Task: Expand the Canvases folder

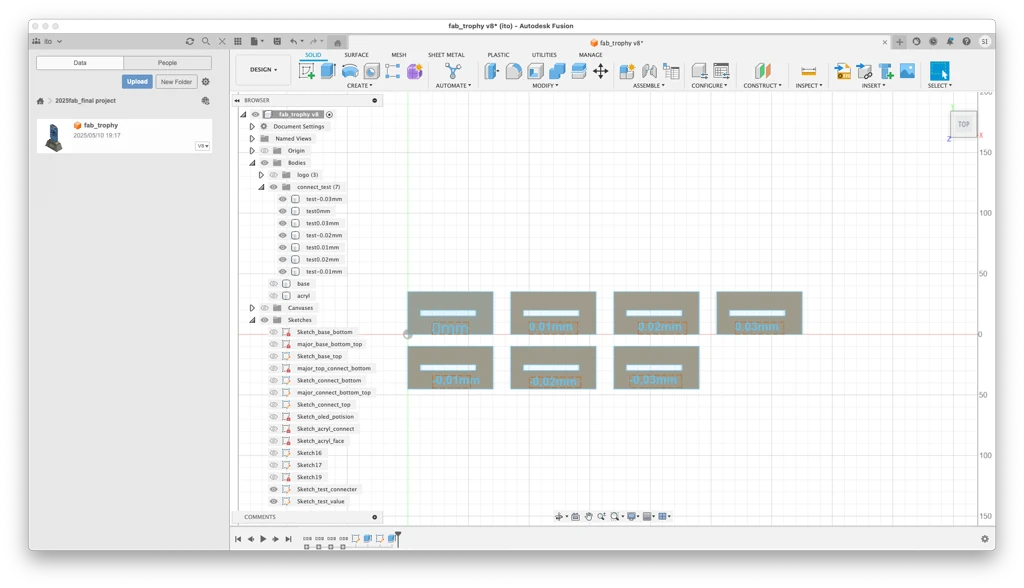Action: (x=252, y=308)
